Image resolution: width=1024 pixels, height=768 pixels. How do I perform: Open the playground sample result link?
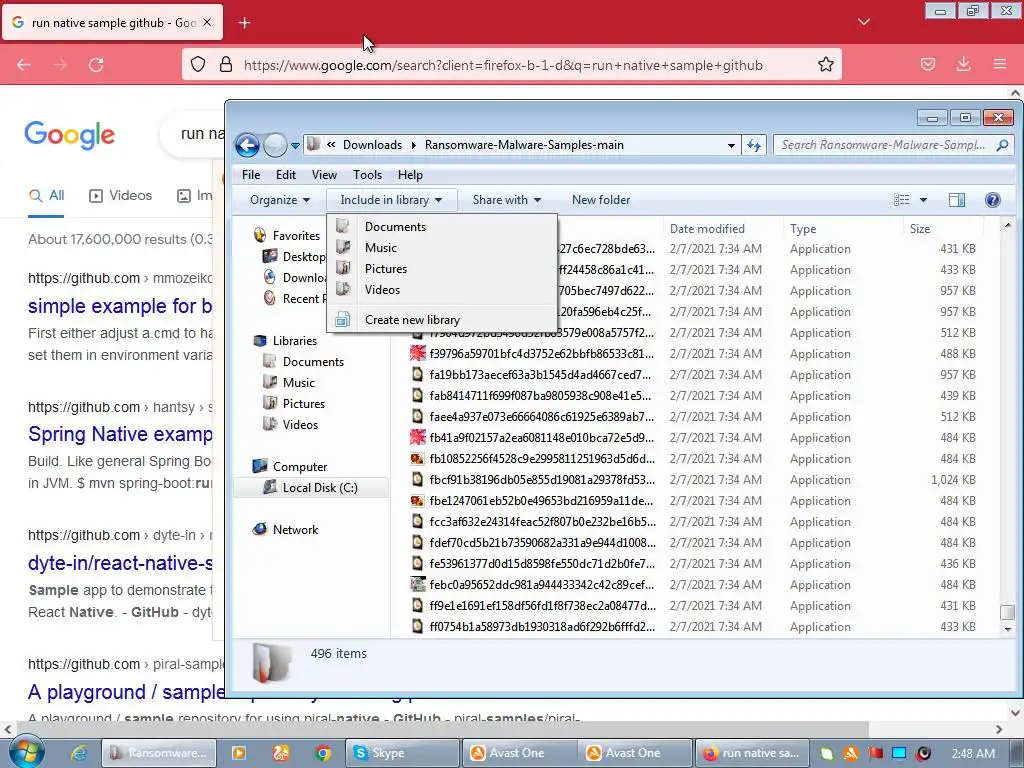126,692
